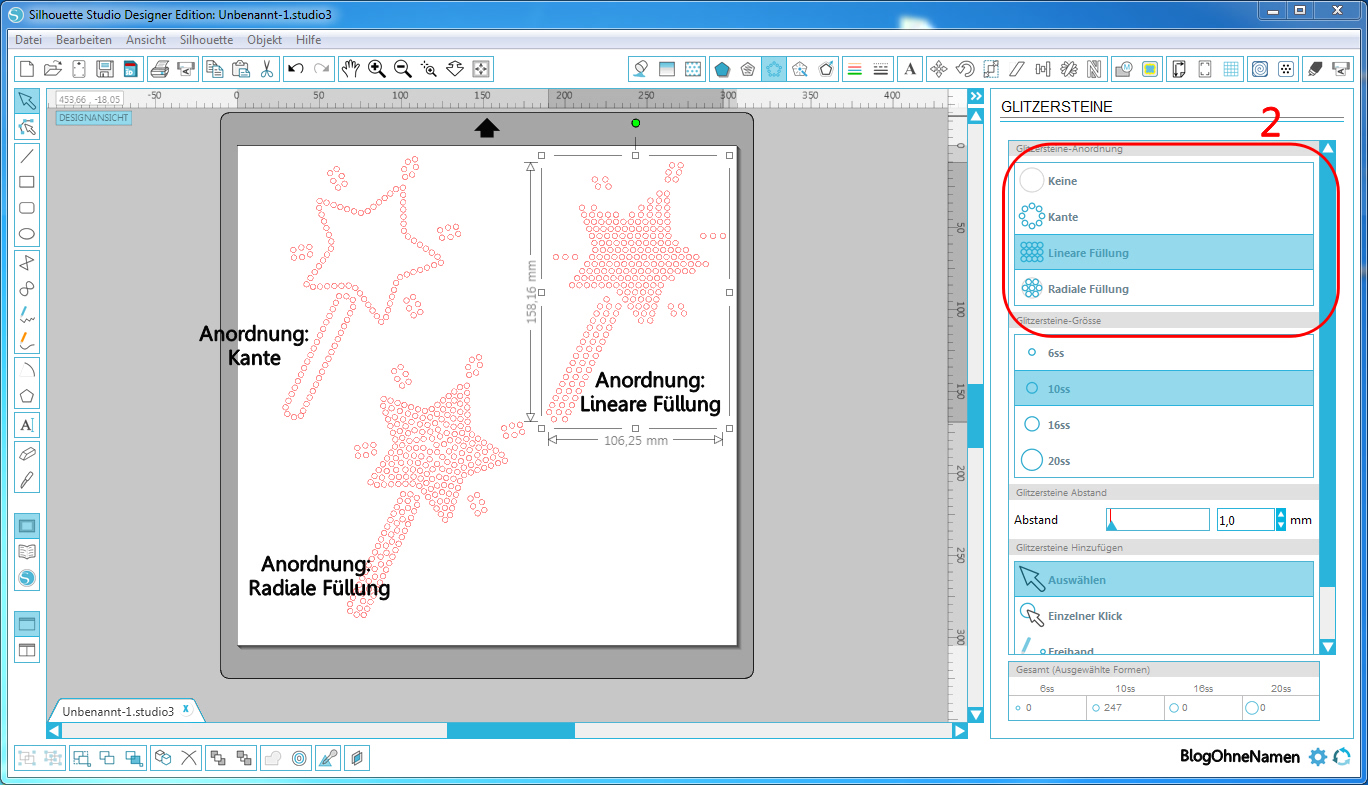This screenshot has width=1368, height=785.
Task: Open the Objekt menu
Action: (264, 40)
